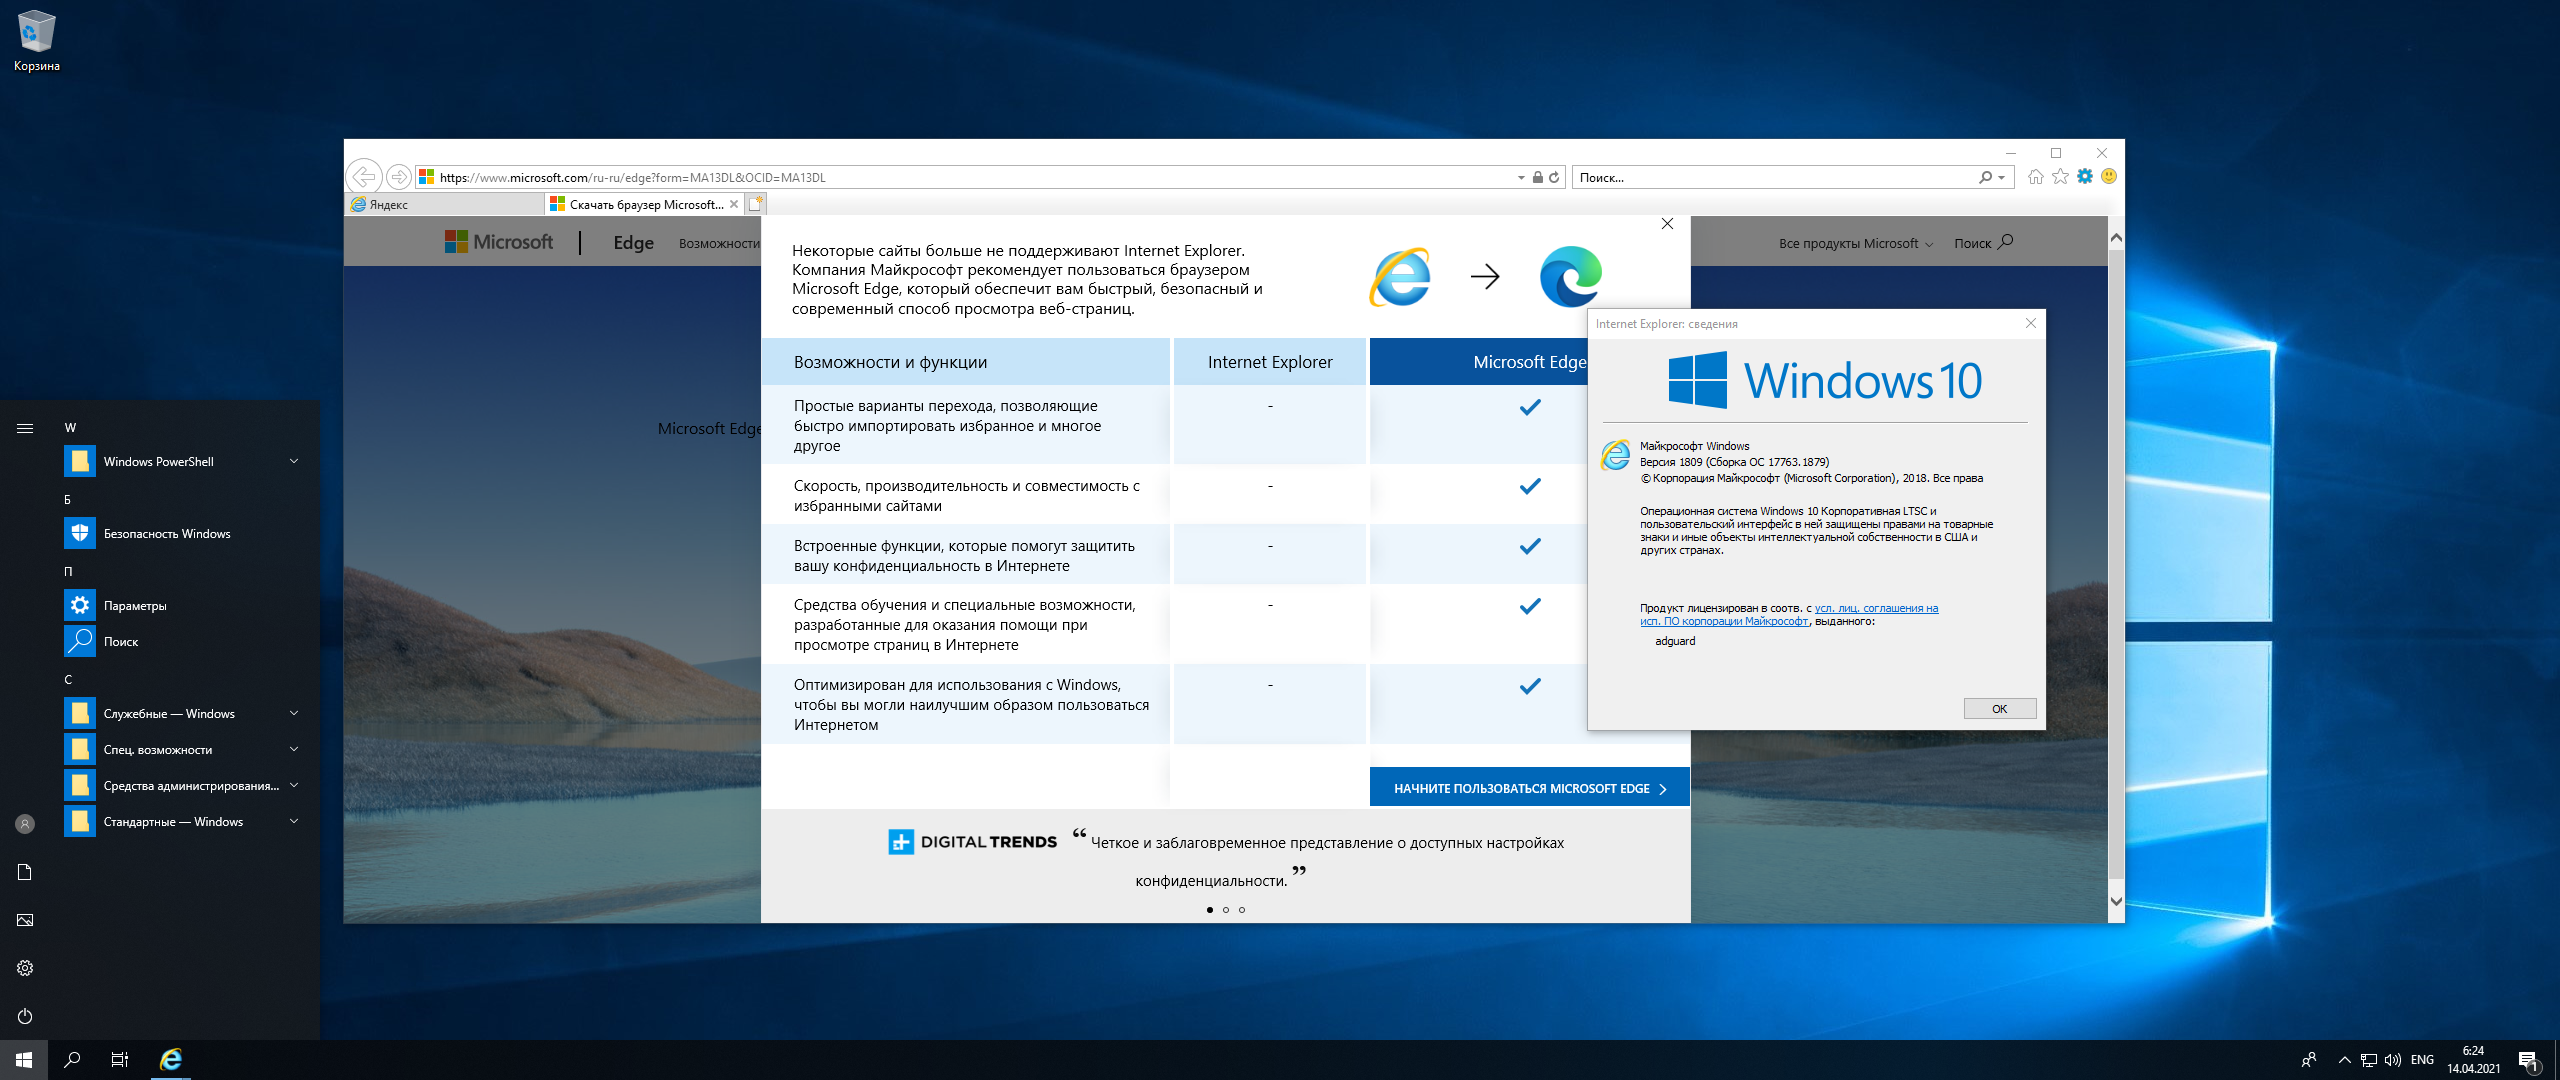The image size is (2560, 1080).
Task: Click the People icon in system tray
Action: tap(2308, 1060)
